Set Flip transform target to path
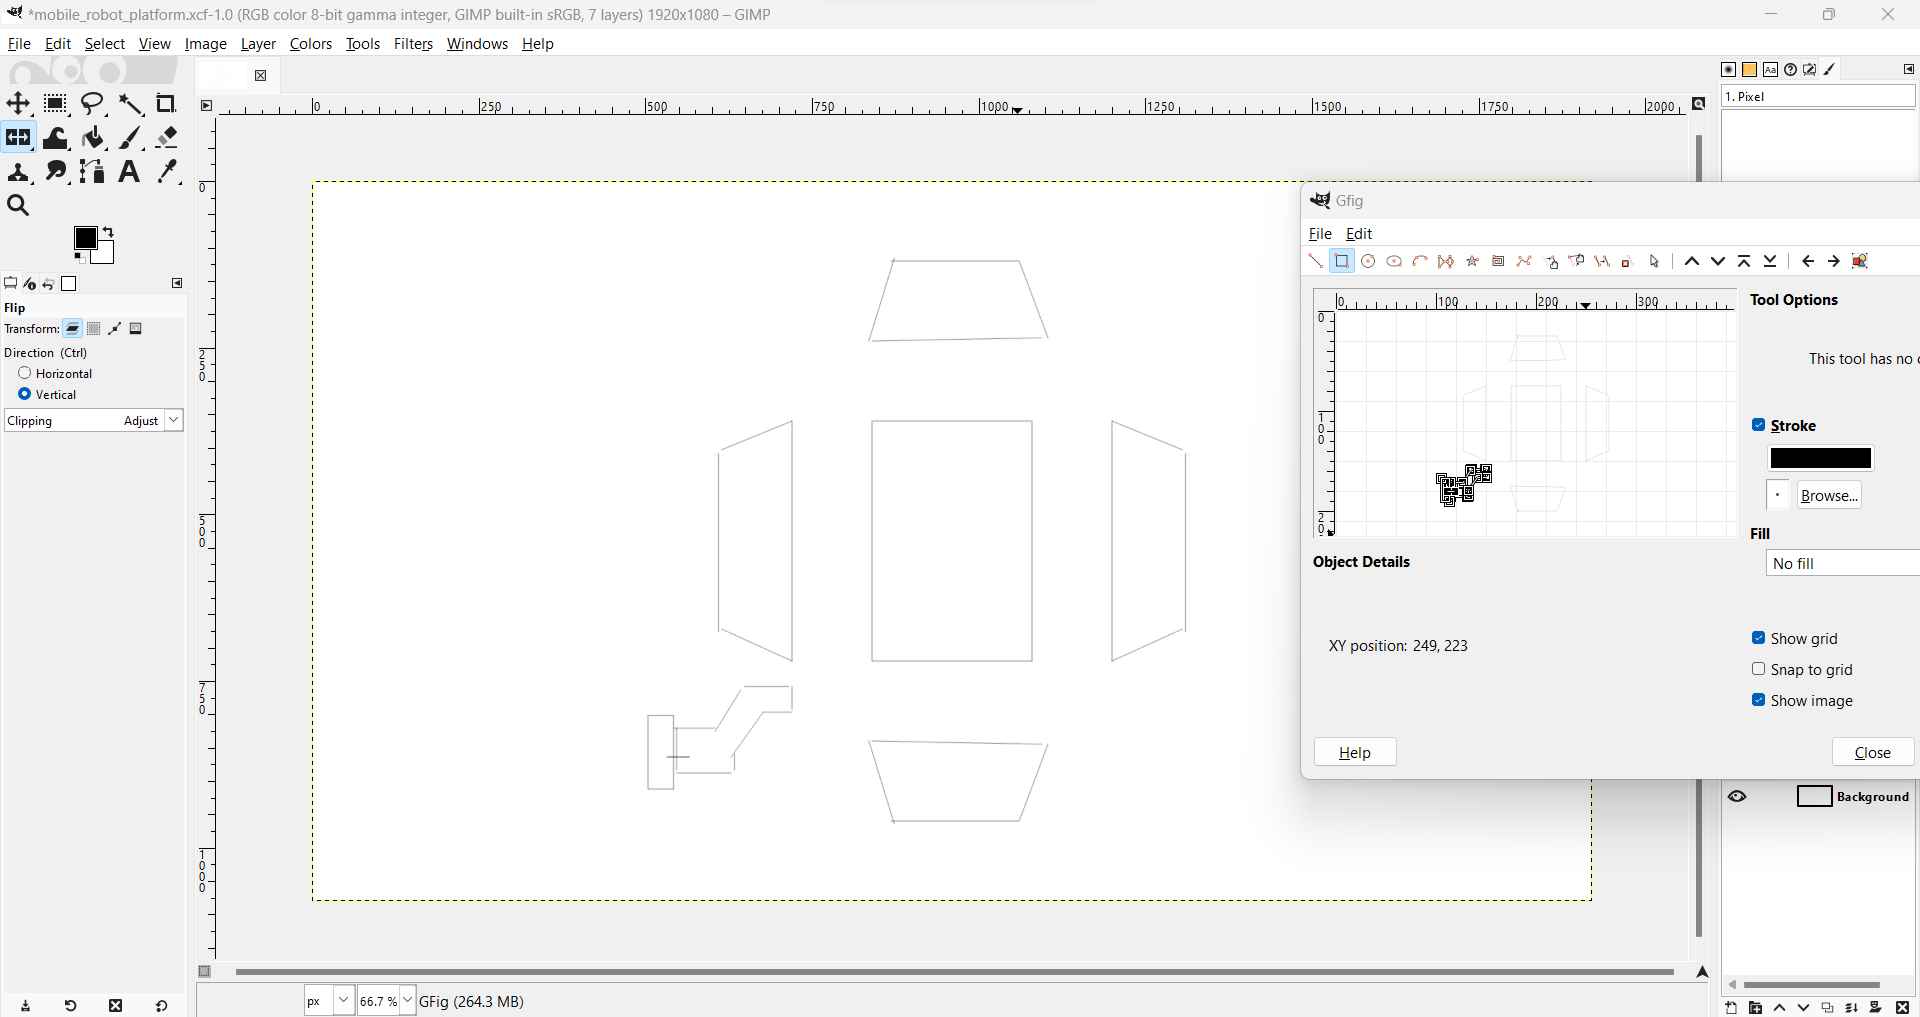This screenshot has height=1017, width=1920. tap(115, 329)
